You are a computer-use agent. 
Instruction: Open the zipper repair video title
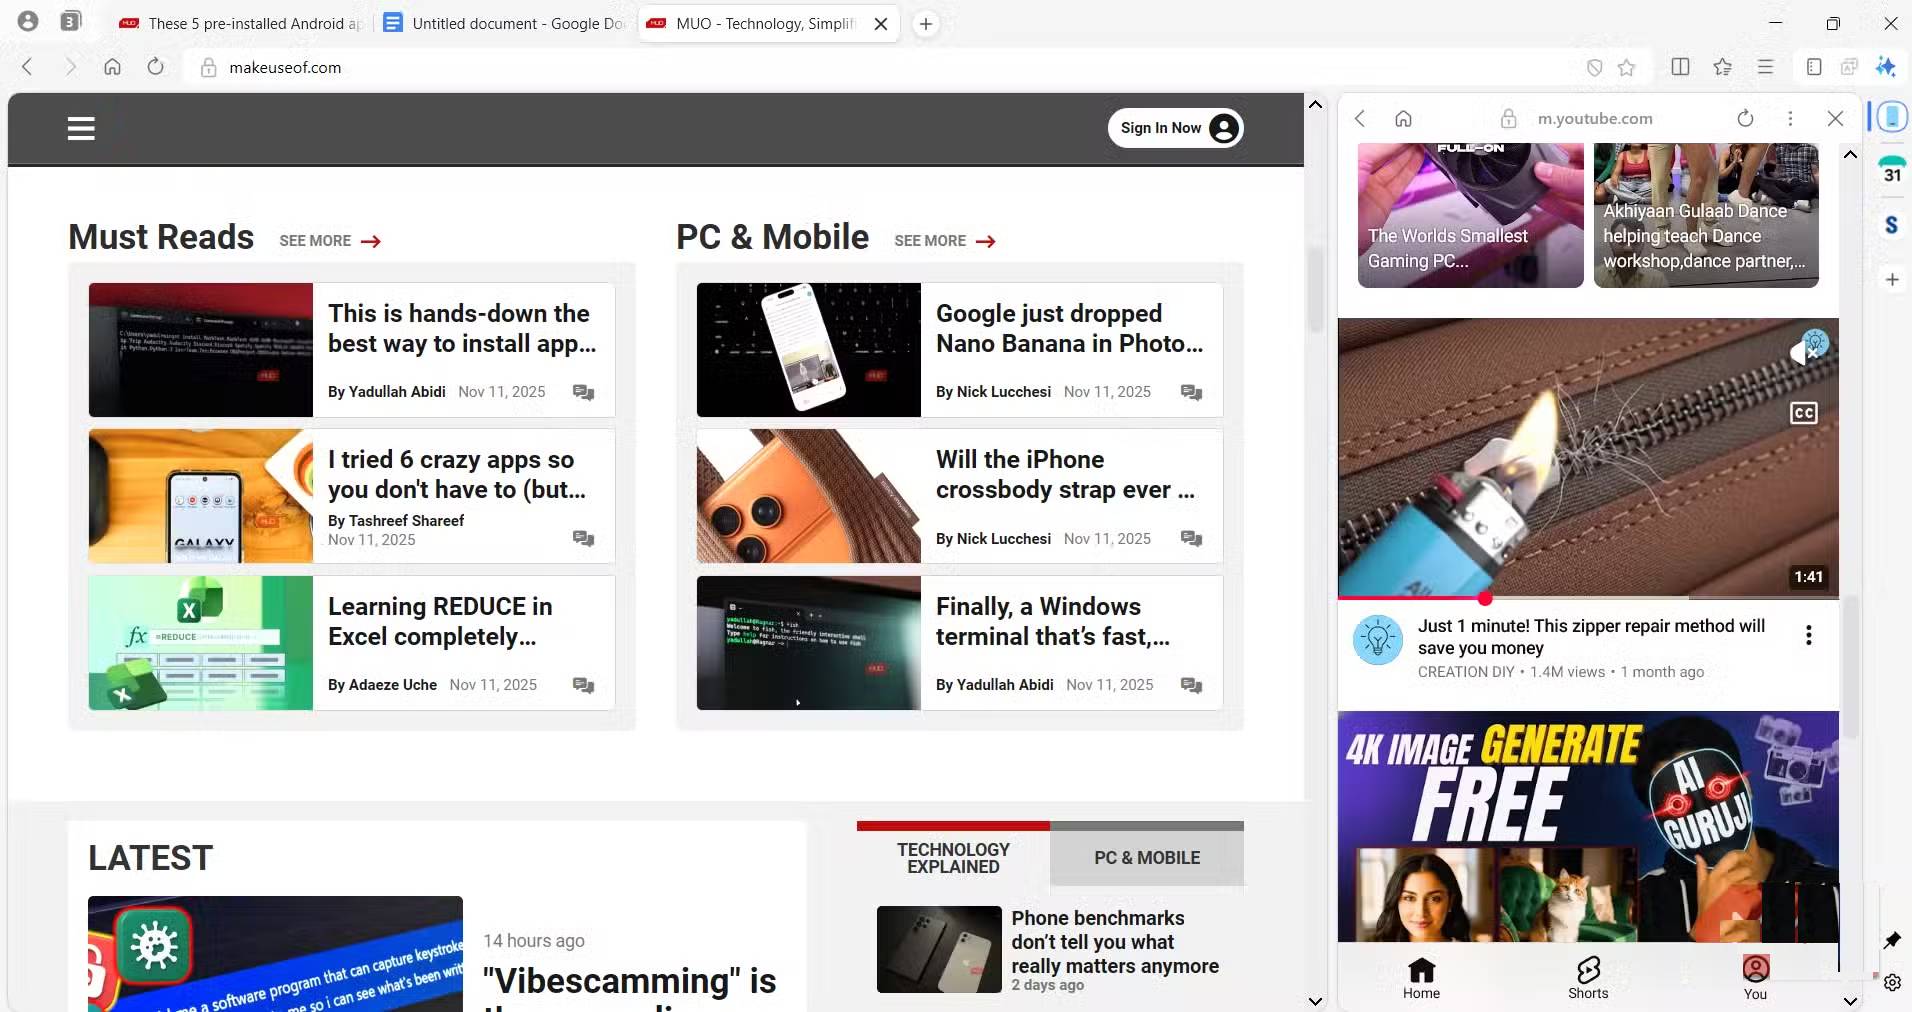[x=1591, y=637]
